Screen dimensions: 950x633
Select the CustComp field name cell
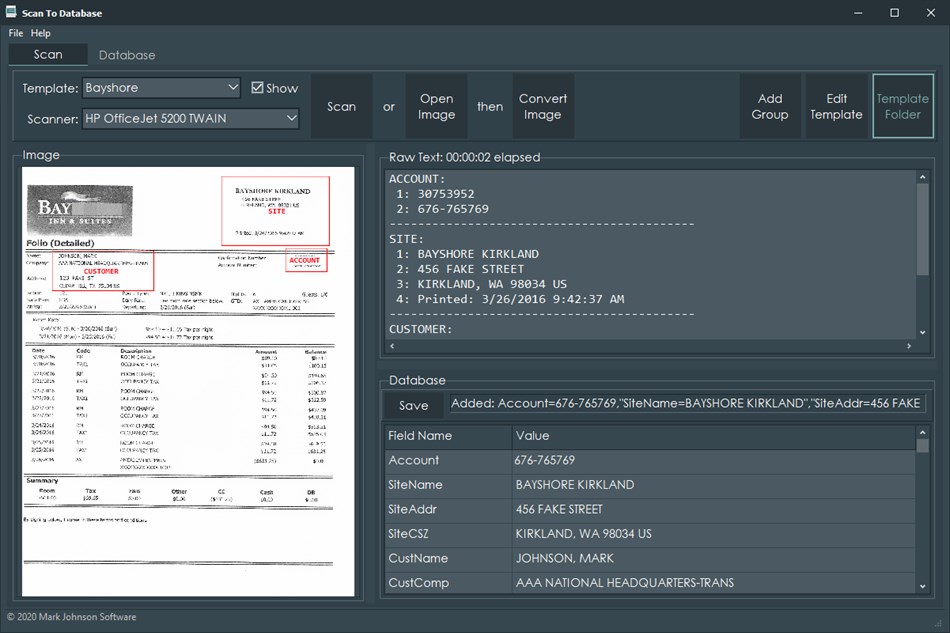point(448,583)
